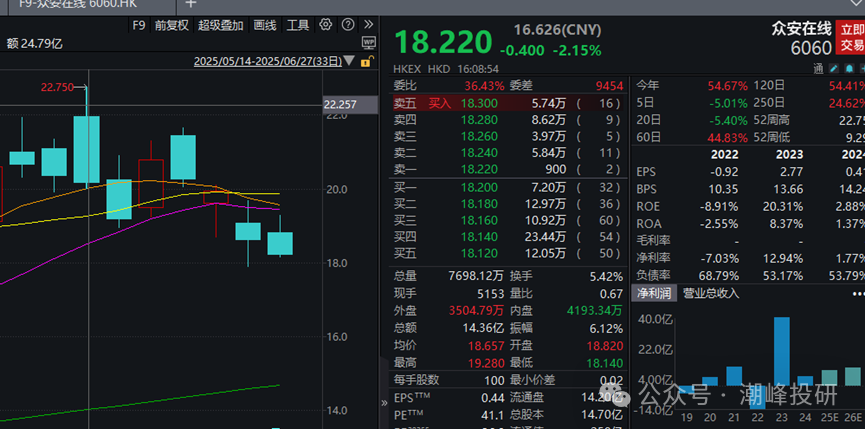Click the 外盘 3504.79万 value
The height and width of the screenshot is (429, 865).
pos(476,311)
